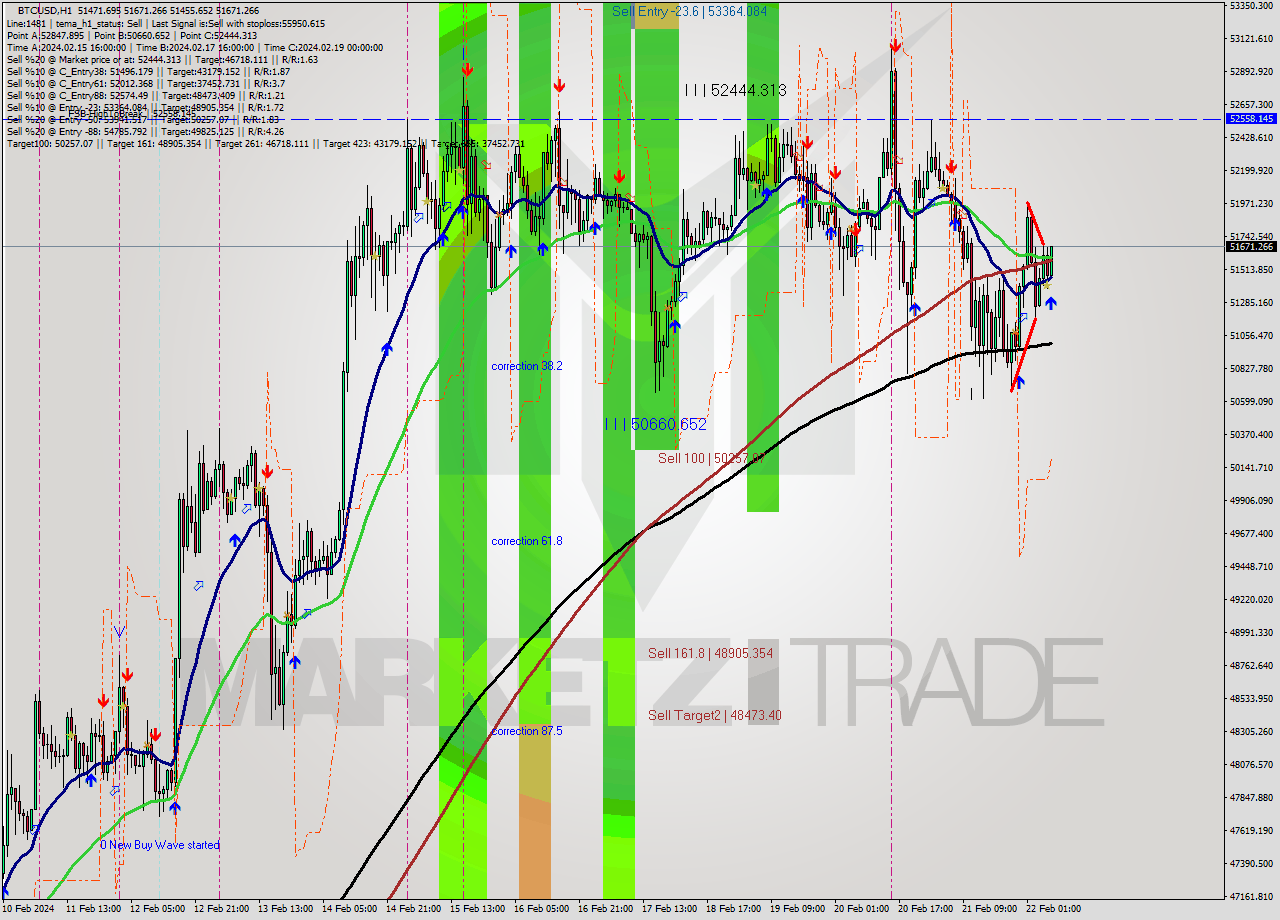Screen dimensions: 1280x920
Task: Click the '13 Feb 13:00' time axis label
Action: pos(284,909)
